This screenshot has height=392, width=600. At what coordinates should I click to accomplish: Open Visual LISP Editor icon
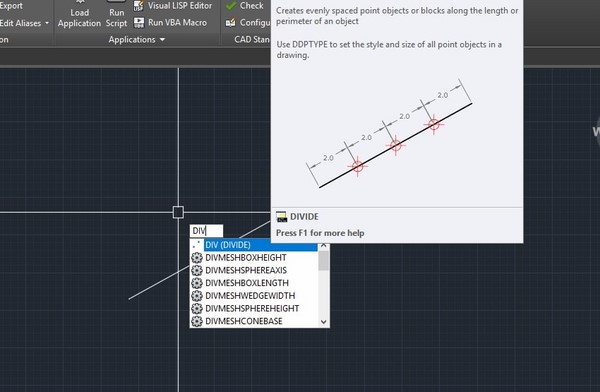139,5
